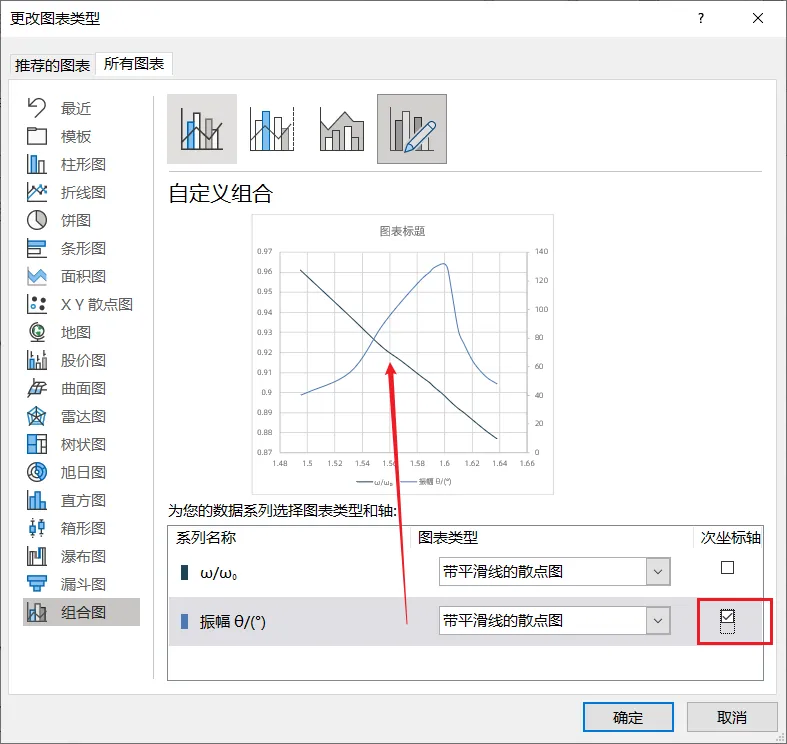Viewport: 787px width, 744px height.
Task: Open chart type dropdown for ω/ω₀
Action: [x=658, y=571]
